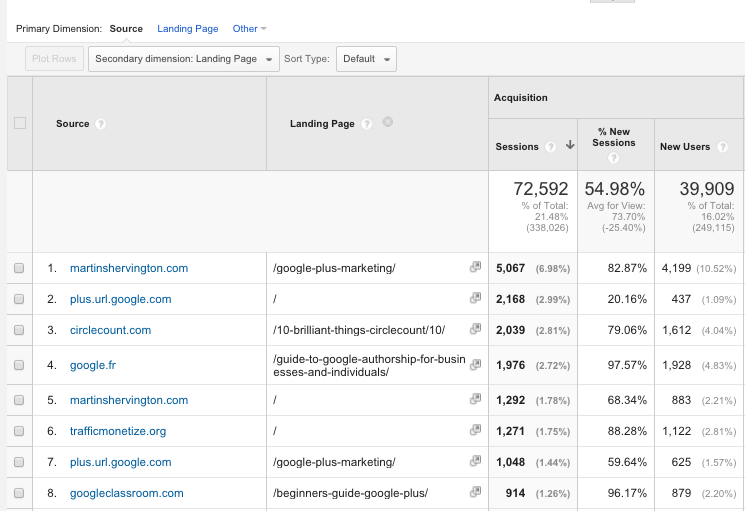Toggle select-all checkbox in table header
745x511 pixels.
20,123
